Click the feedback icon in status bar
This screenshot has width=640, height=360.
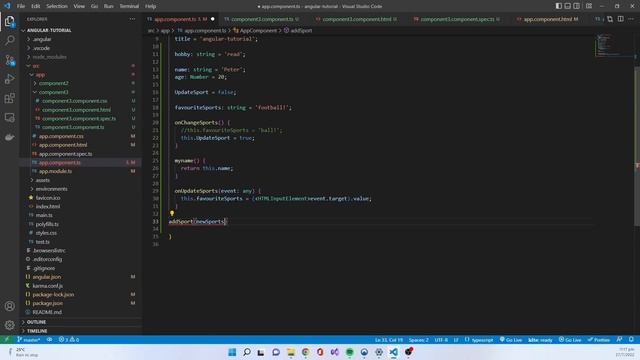click(x=619, y=340)
